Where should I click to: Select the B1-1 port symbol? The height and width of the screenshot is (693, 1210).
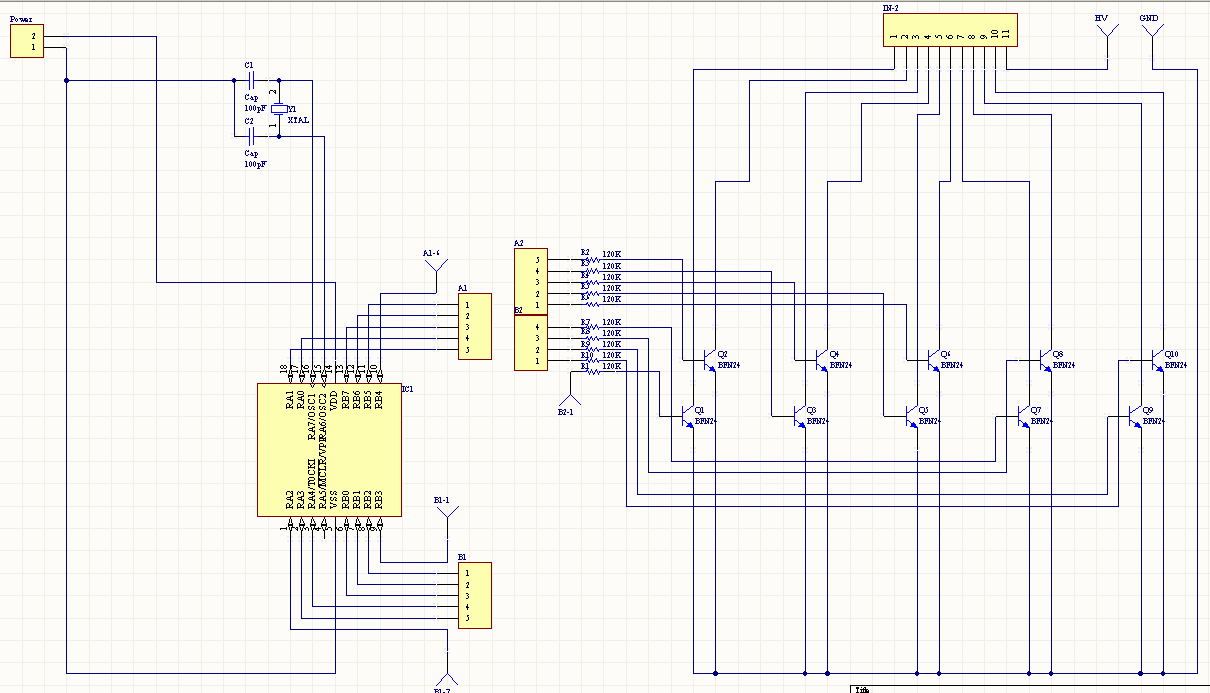448,512
